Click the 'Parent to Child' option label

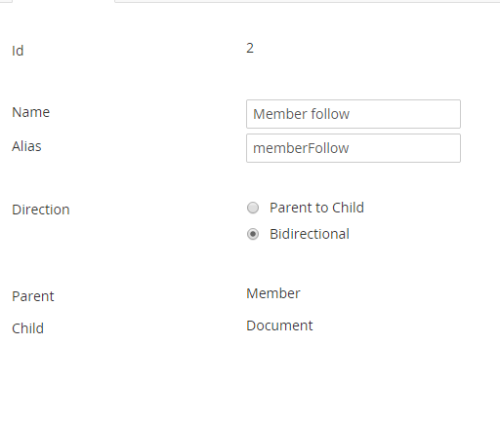click(x=317, y=208)
